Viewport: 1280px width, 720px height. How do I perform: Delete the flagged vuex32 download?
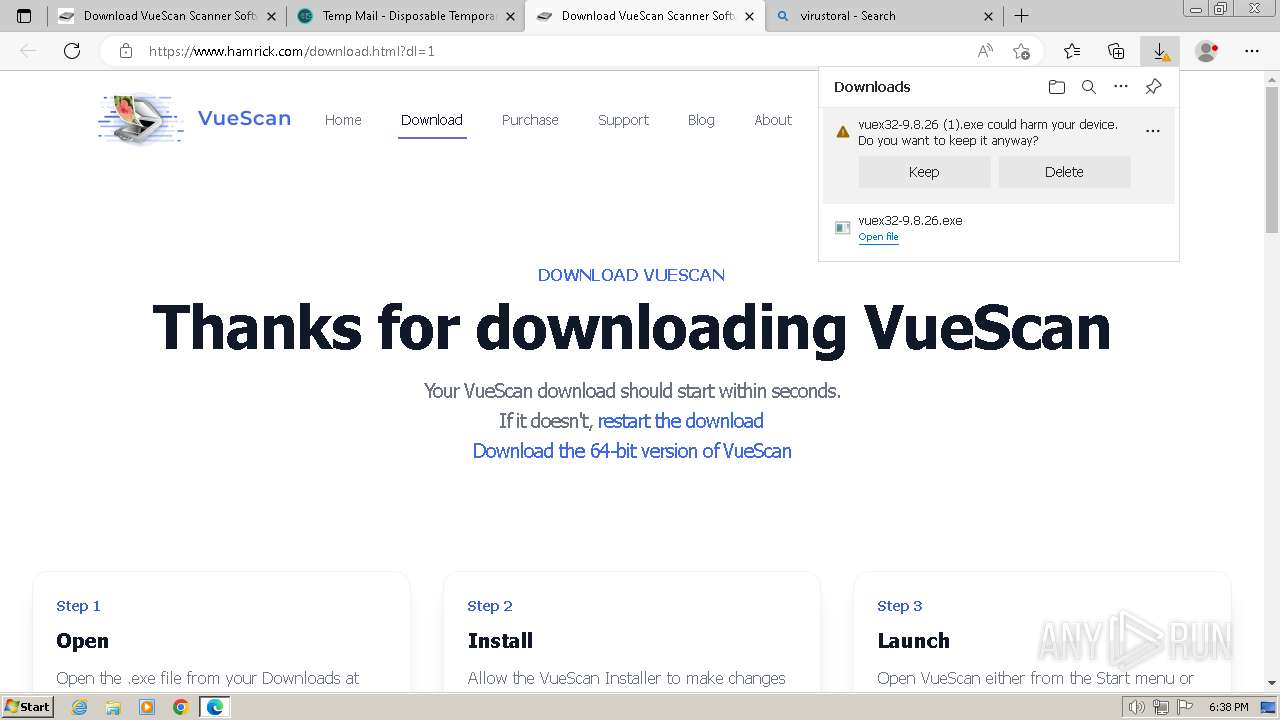tap(1064, 172)
